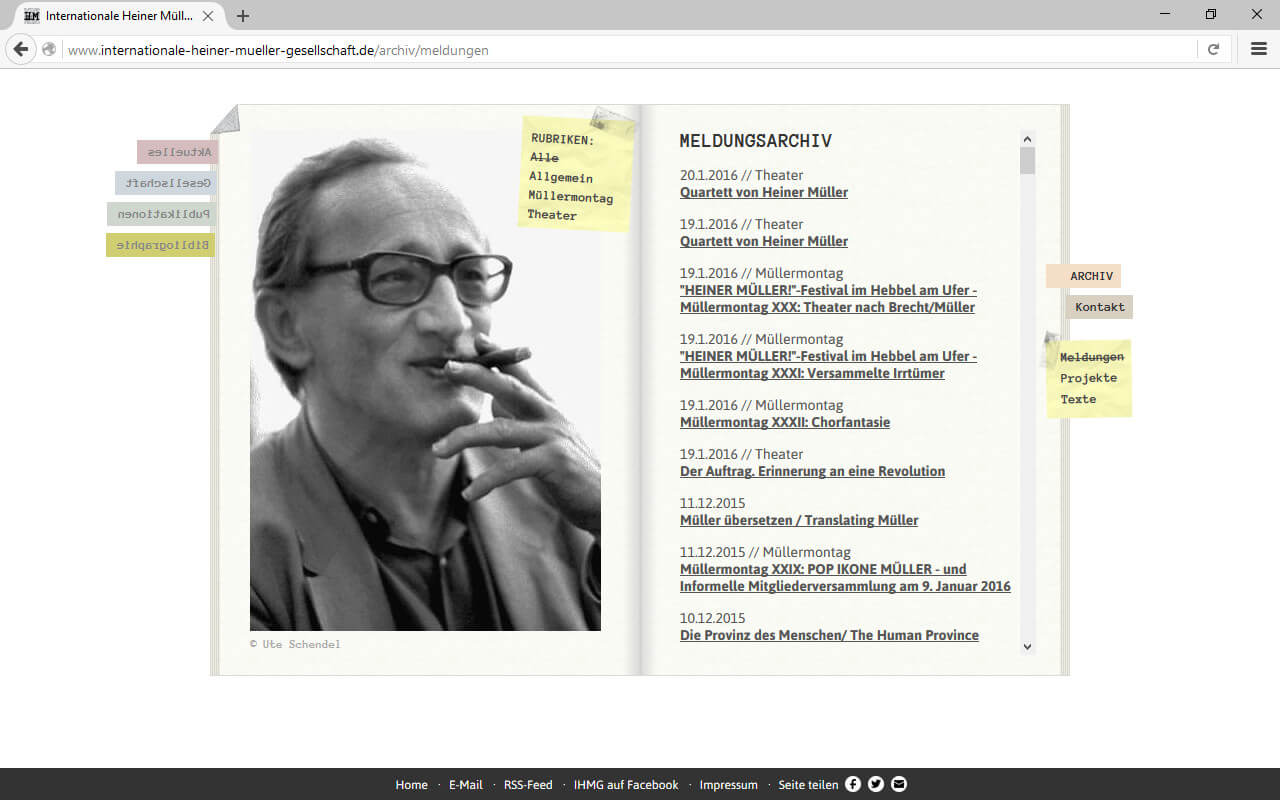Image resolution: width=1280 pixels, height=800 pixels.
Task: Go back with the browser back arrow
Action: point(21,49)
